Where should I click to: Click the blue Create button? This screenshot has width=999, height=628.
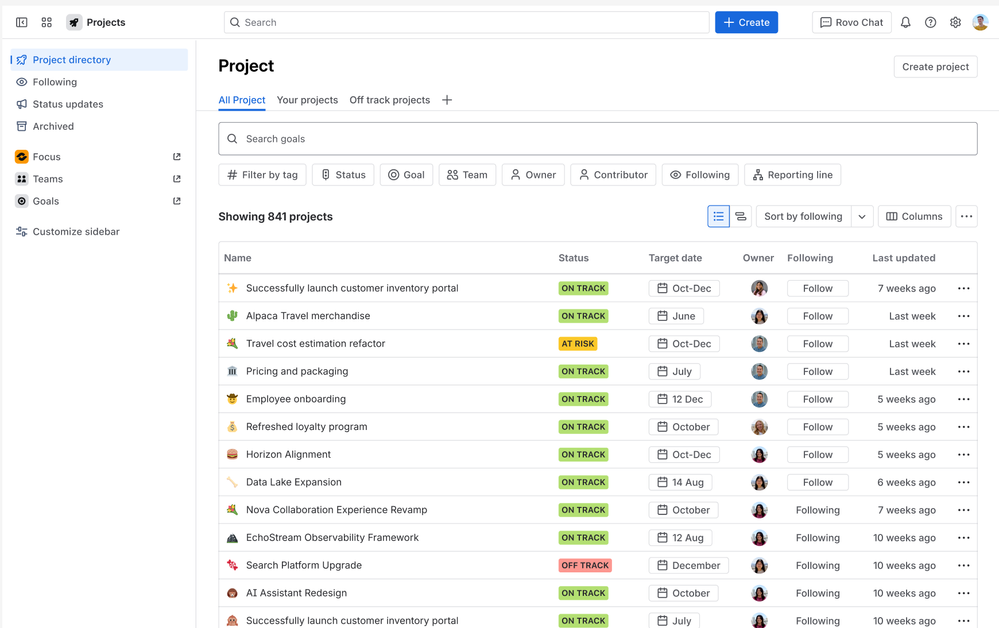746,22
